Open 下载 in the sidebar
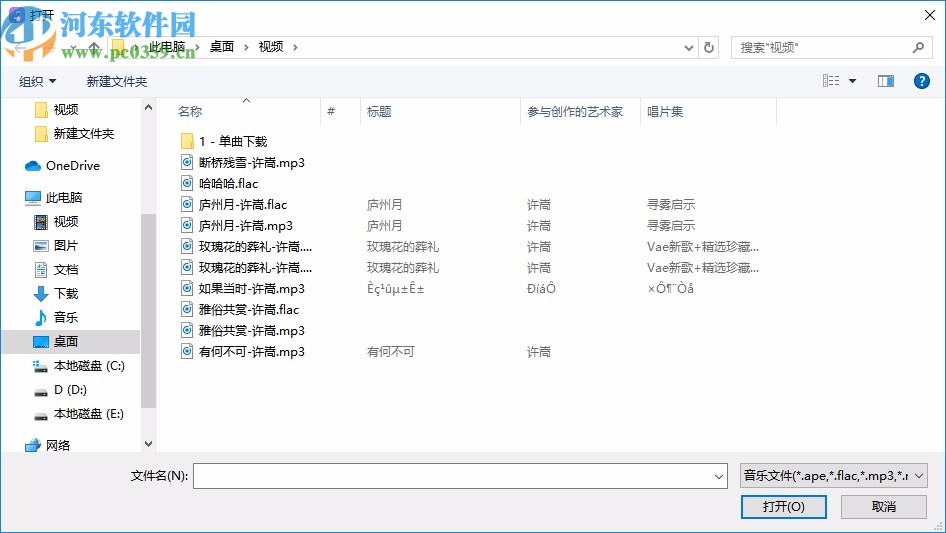This screenshot has width=946, height=533. [65, 293]
